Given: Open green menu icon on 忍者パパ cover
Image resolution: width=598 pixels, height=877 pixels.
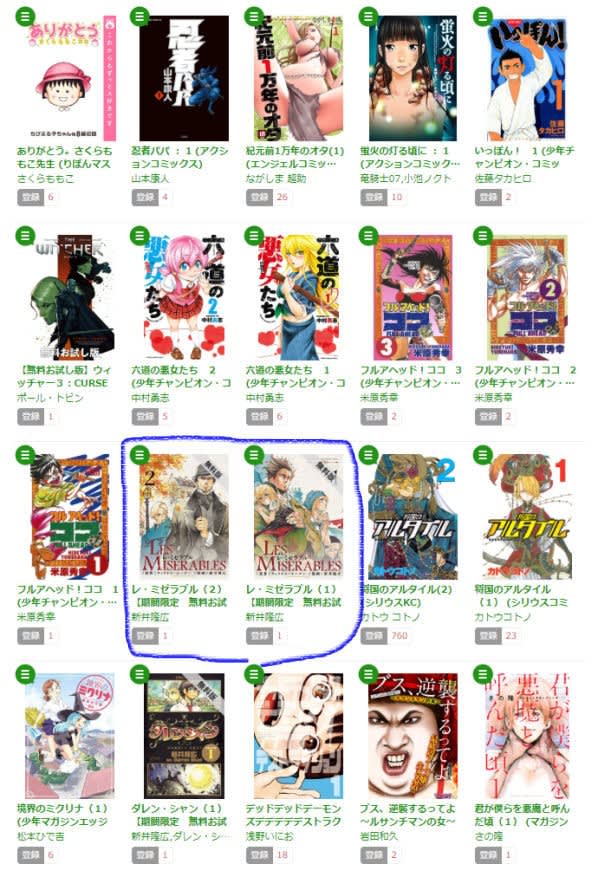Looking at the screenshot, I should [139, 17].
